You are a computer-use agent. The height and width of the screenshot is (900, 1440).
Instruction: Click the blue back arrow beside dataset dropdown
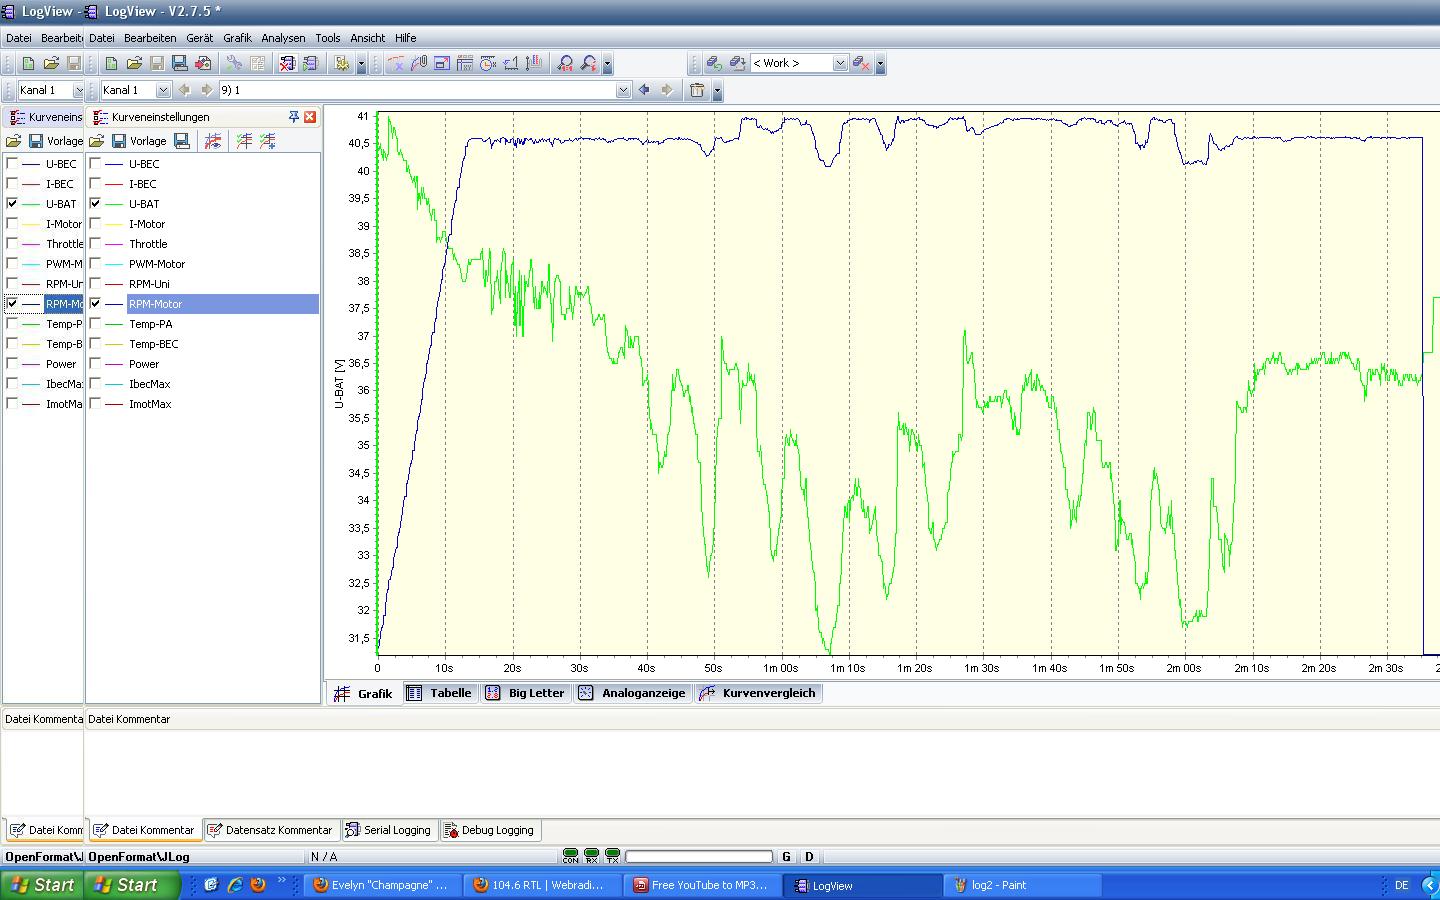click(644, 90)
